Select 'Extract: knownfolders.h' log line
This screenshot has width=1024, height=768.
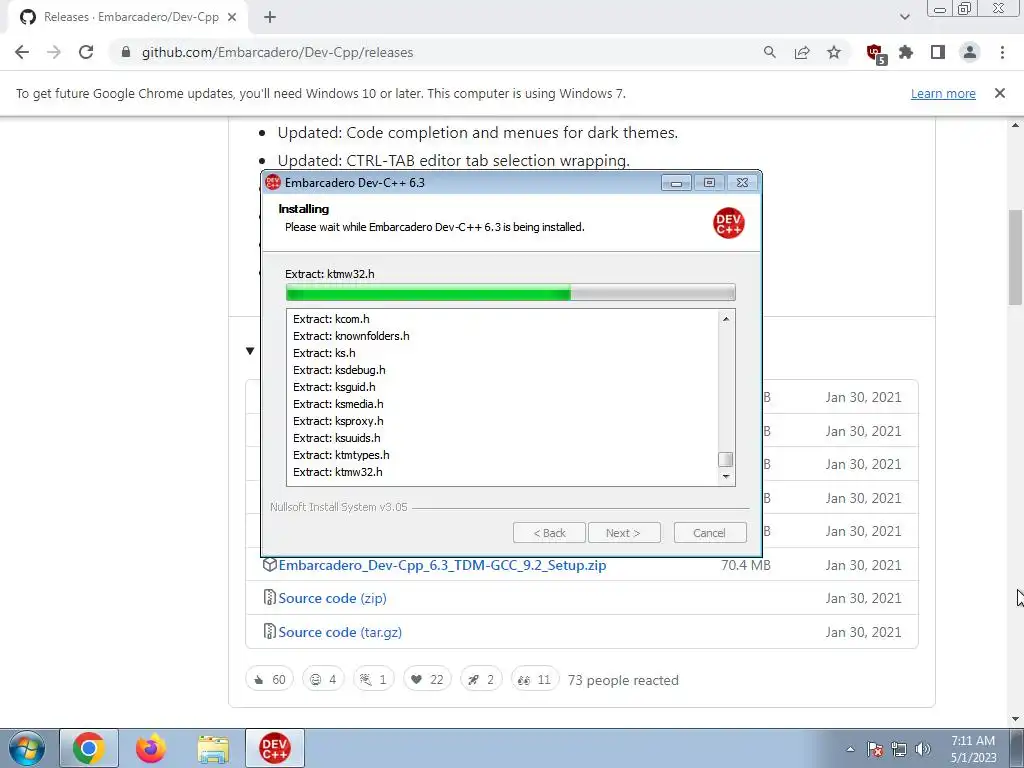[351, 336]
